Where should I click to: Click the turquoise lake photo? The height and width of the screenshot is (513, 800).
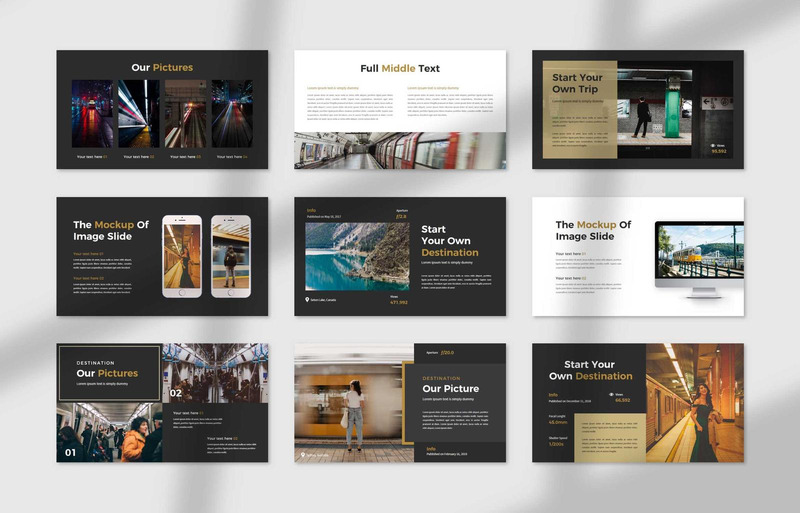tap(357, 256)
